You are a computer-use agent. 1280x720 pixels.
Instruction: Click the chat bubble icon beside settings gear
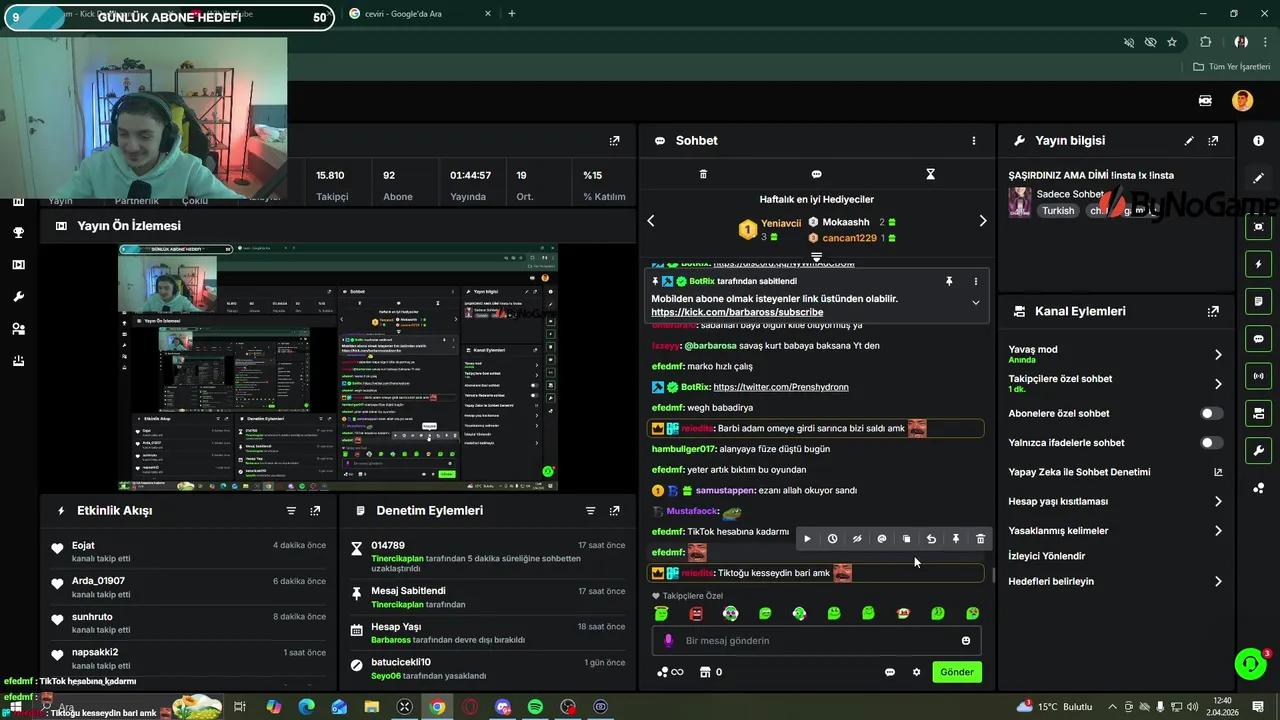(x=890, y=672)
